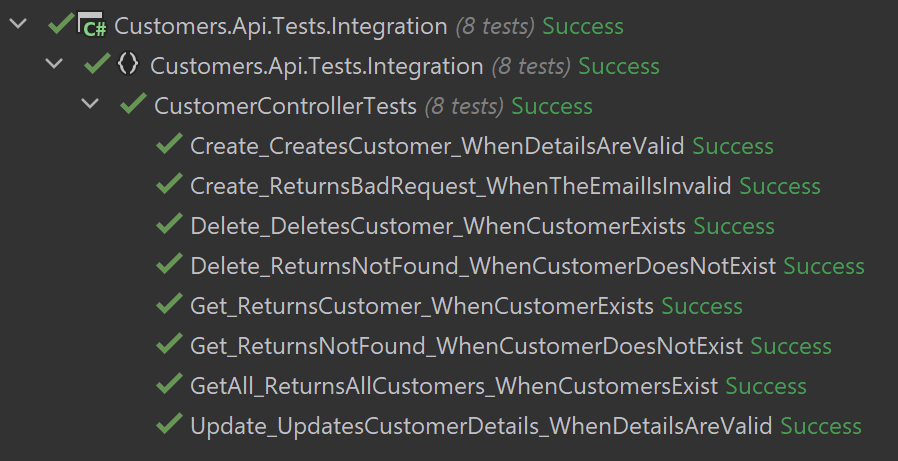Viewport: 898px width, 461px height.
Task: Click Success status of Delete_DeletesCustomer_WhenCustomerExists
Action: click(x=734, y=226)
